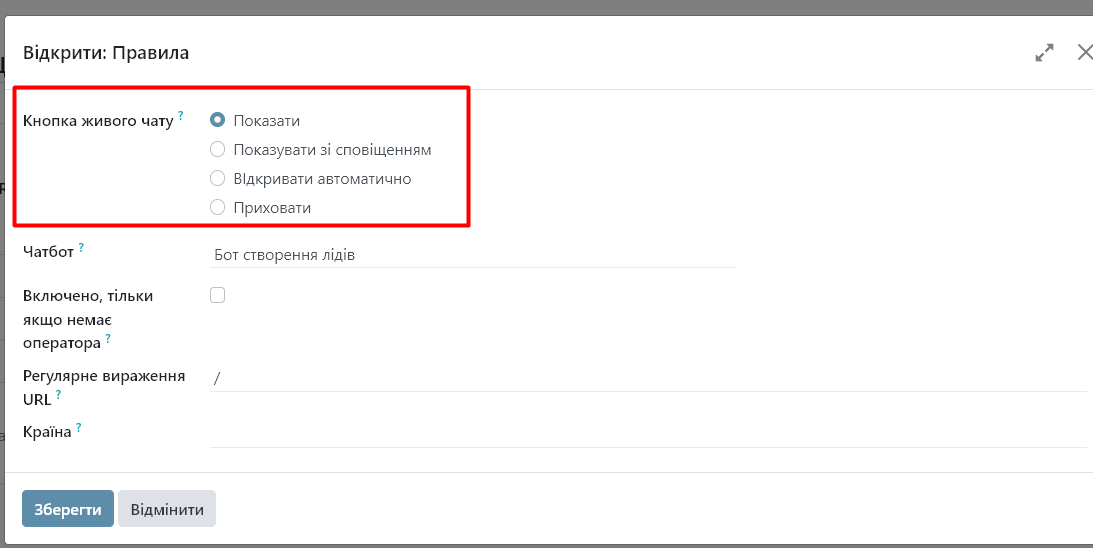The image size is (1093, 548).
Task: Open the Країна selection field
Action: click(x=646, y=433)
